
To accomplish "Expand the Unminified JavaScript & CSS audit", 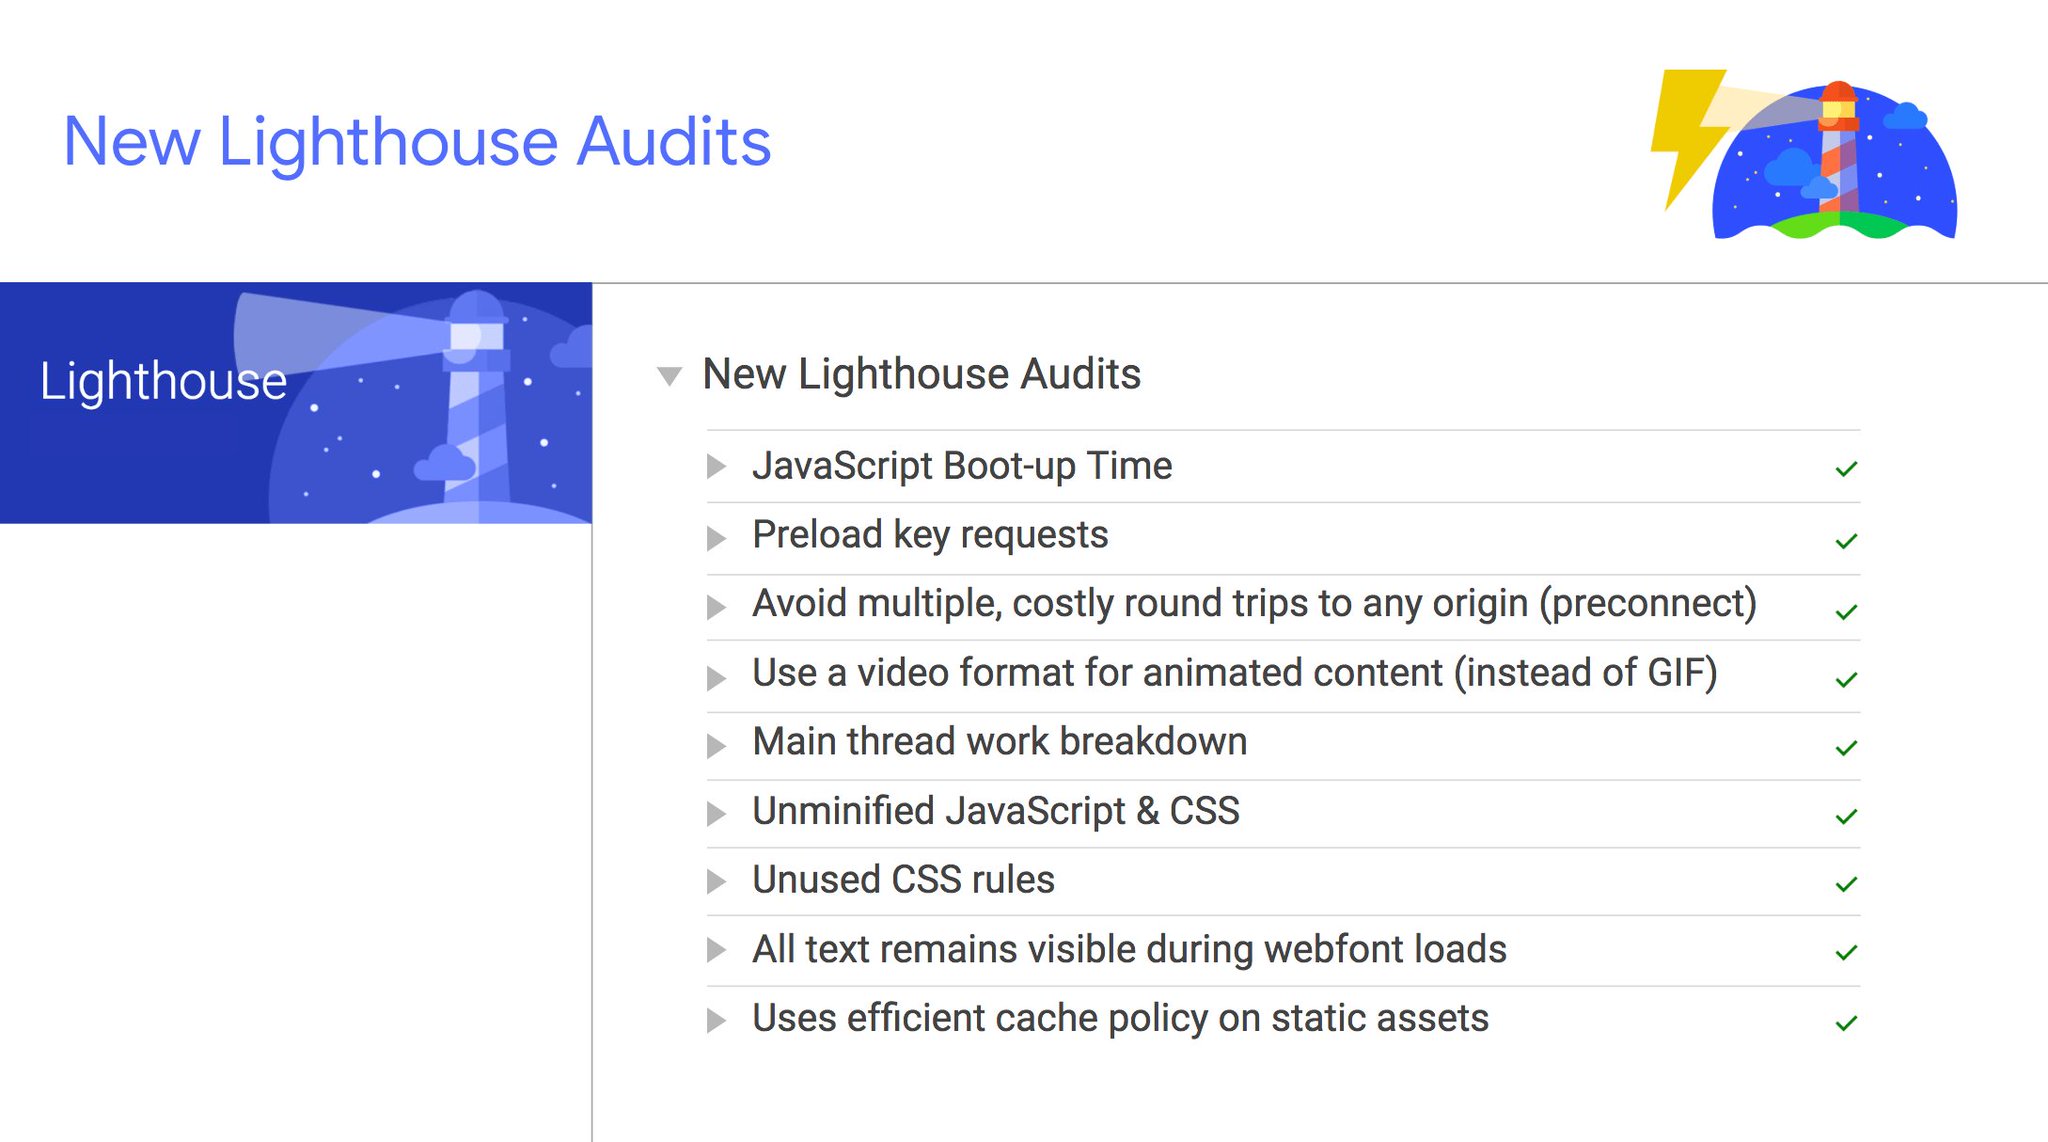I will (x=716, y=814).
